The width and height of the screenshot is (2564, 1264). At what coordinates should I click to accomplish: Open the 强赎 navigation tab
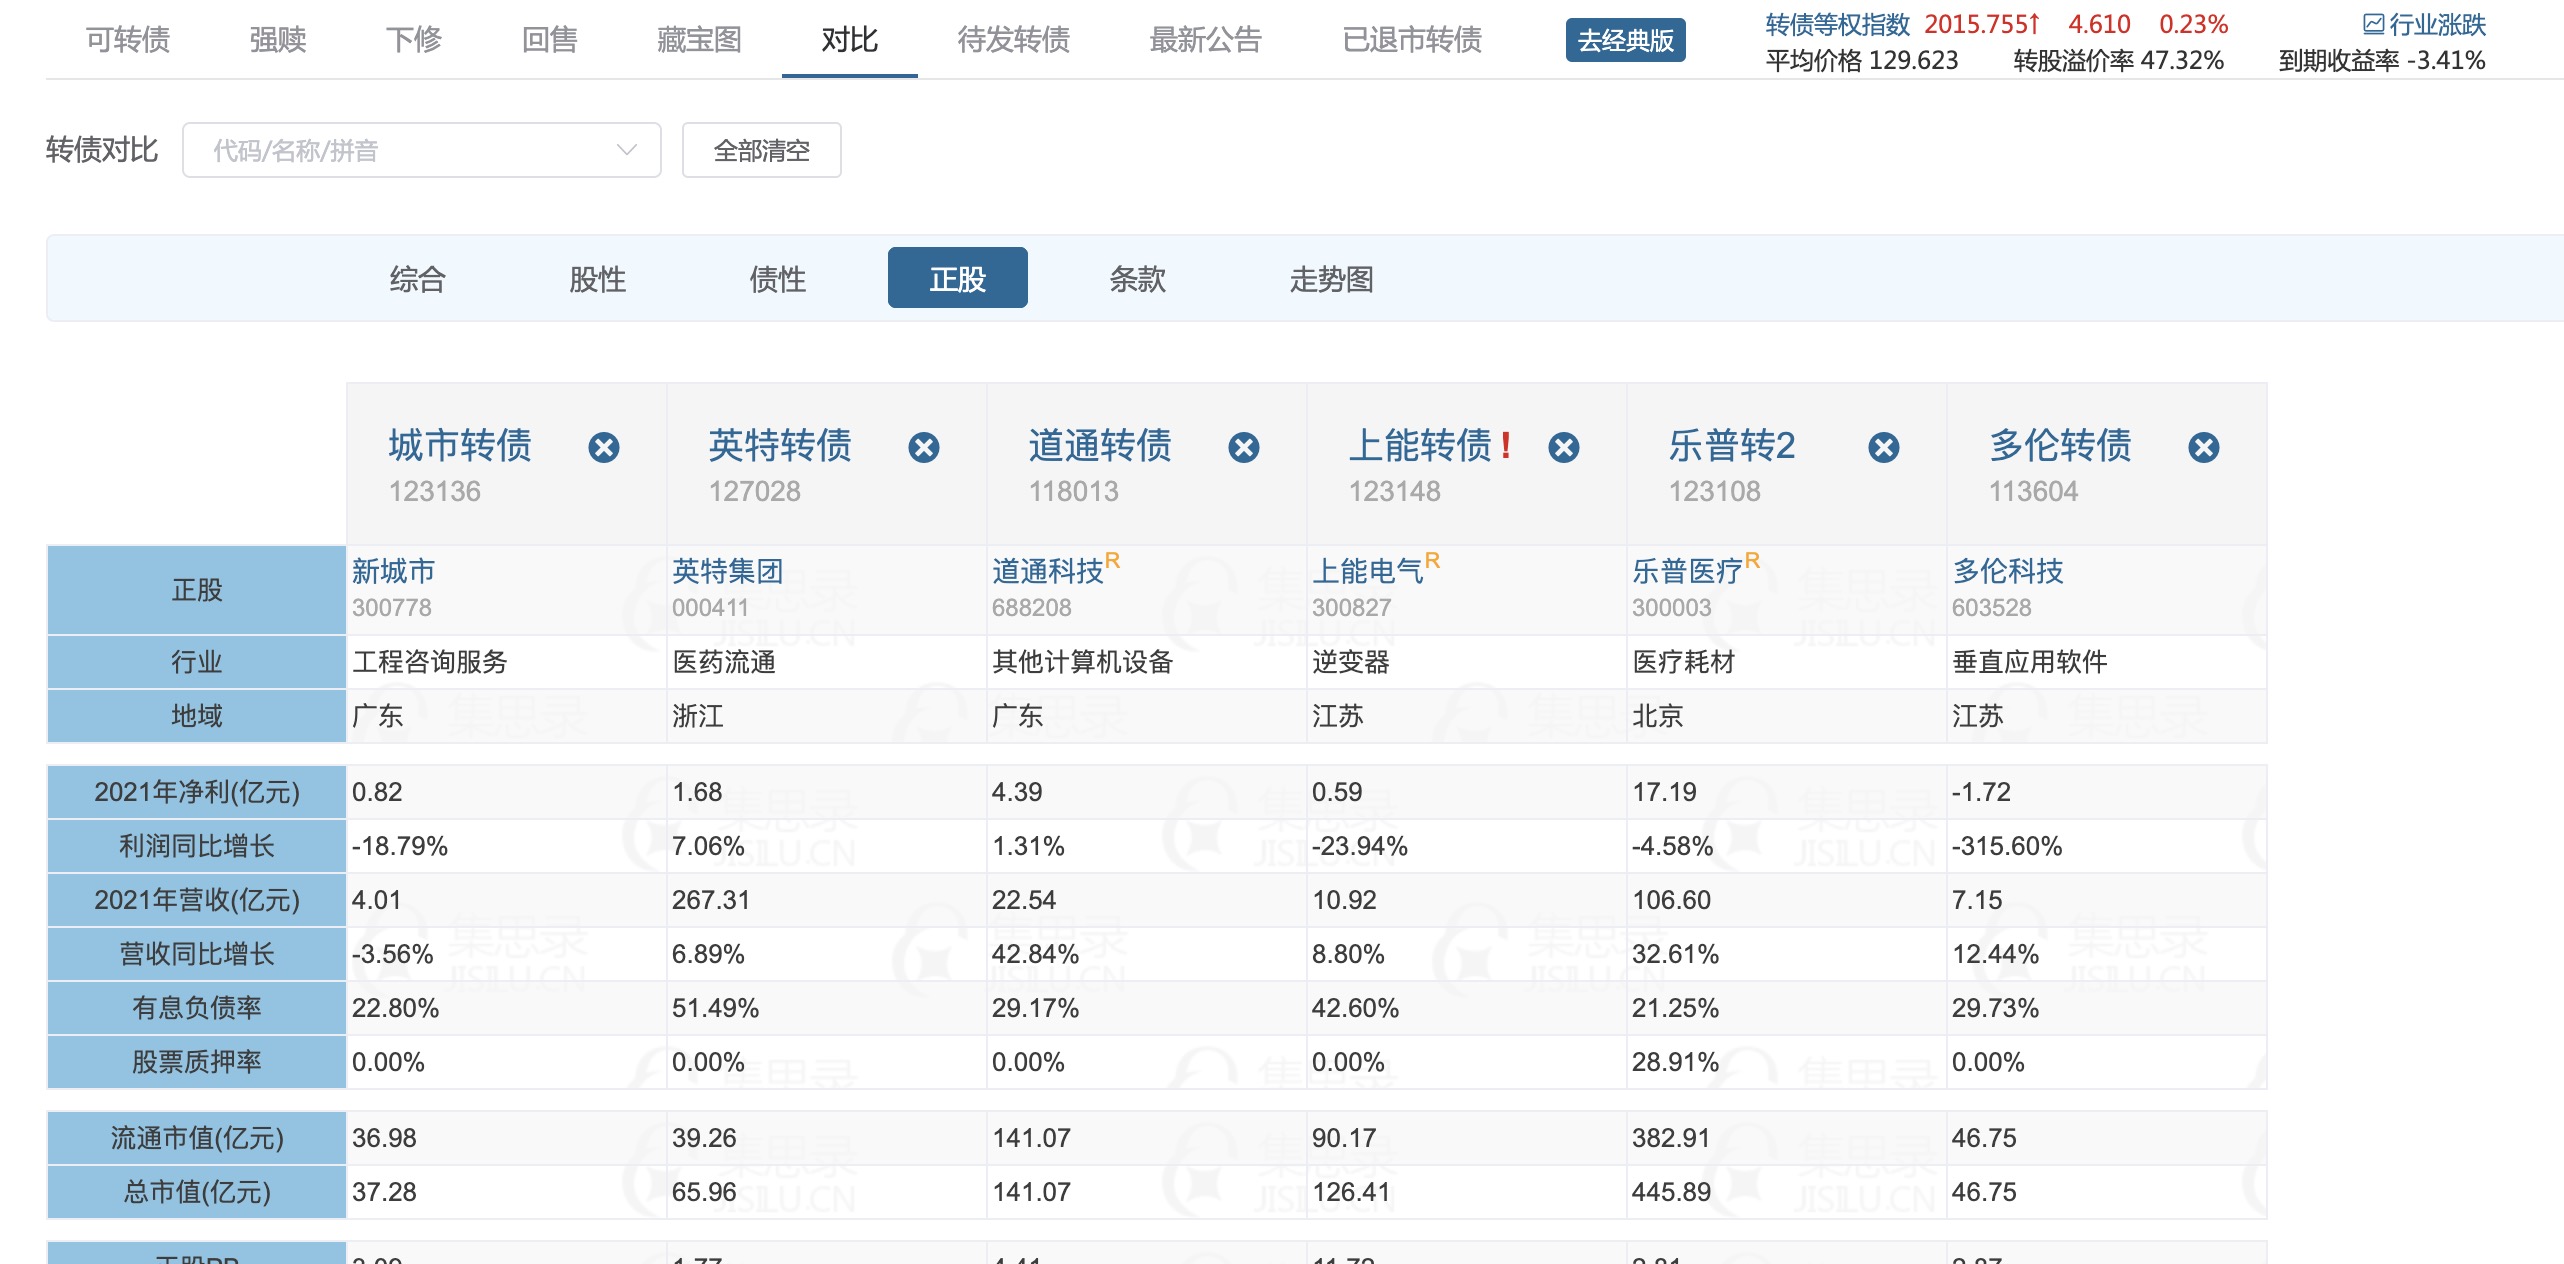(277, 40)
